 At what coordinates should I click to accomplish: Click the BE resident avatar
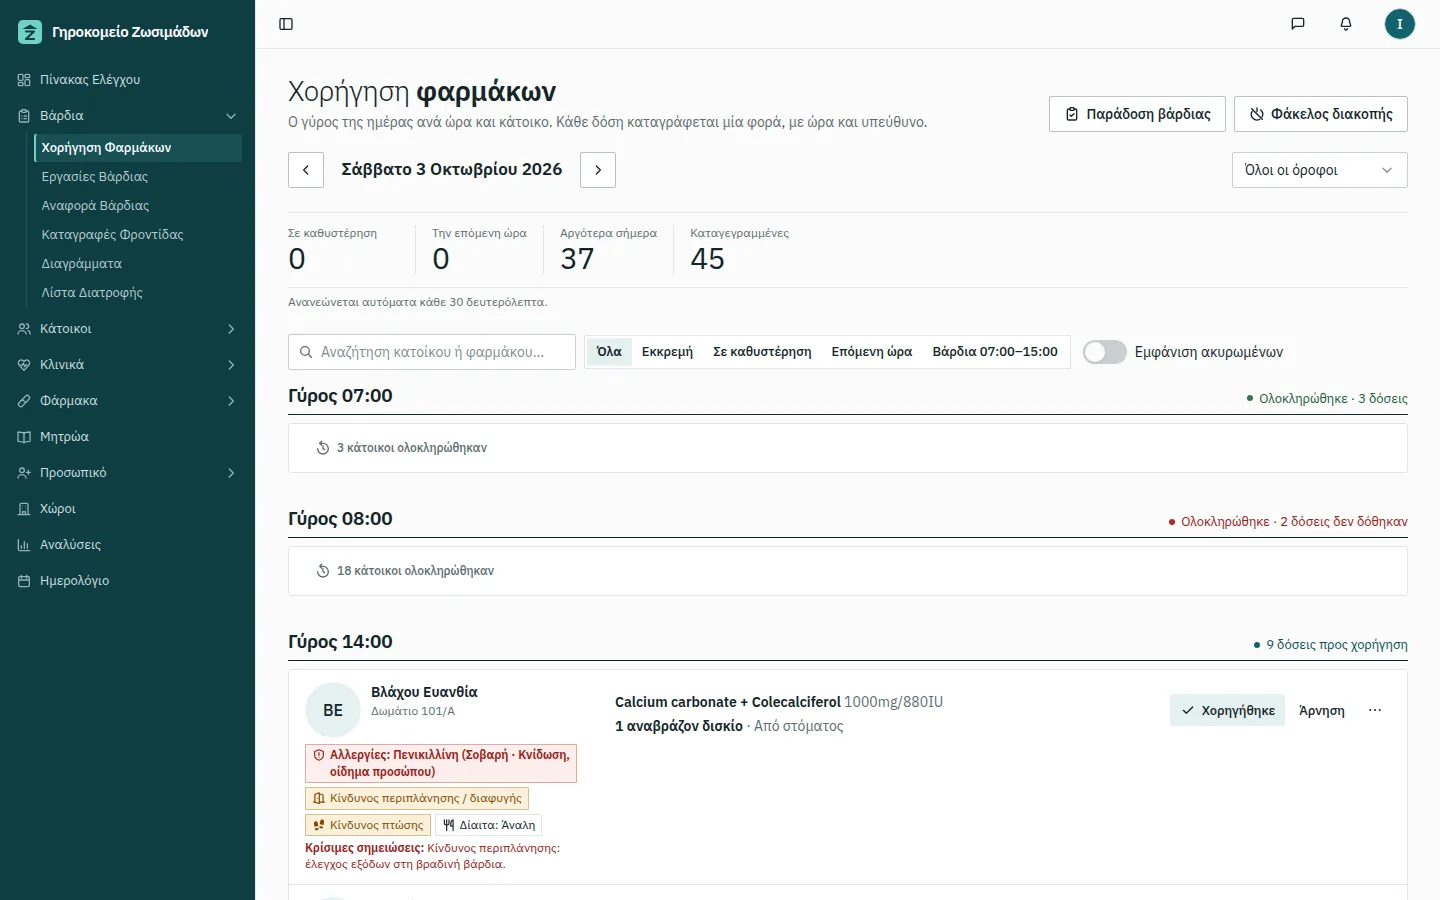333,710
